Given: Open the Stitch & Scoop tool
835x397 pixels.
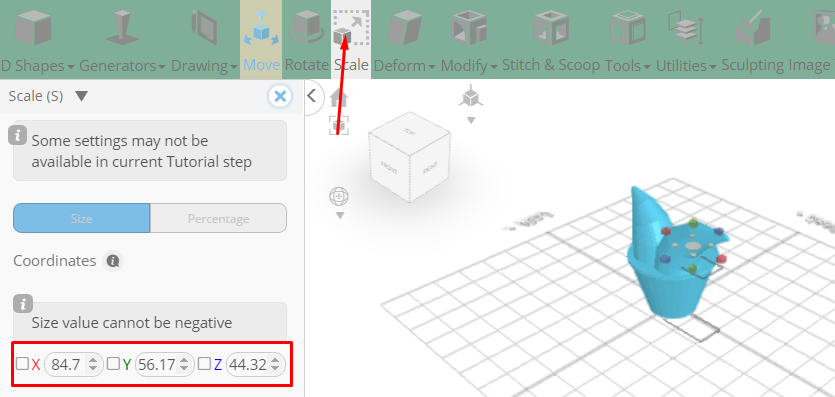Looking at the screenshot, I should coord(551,28).
